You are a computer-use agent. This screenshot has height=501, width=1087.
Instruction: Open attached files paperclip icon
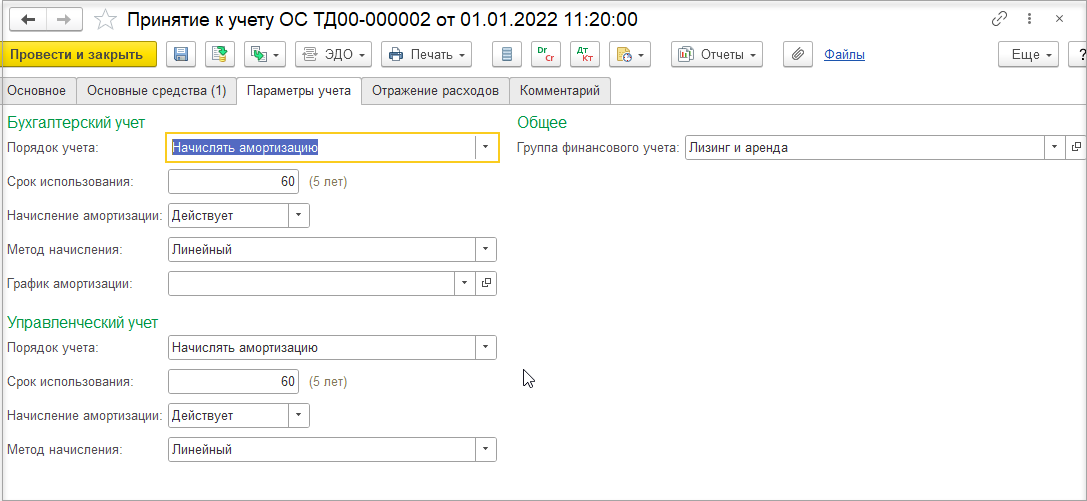click(x=798, y=55)
